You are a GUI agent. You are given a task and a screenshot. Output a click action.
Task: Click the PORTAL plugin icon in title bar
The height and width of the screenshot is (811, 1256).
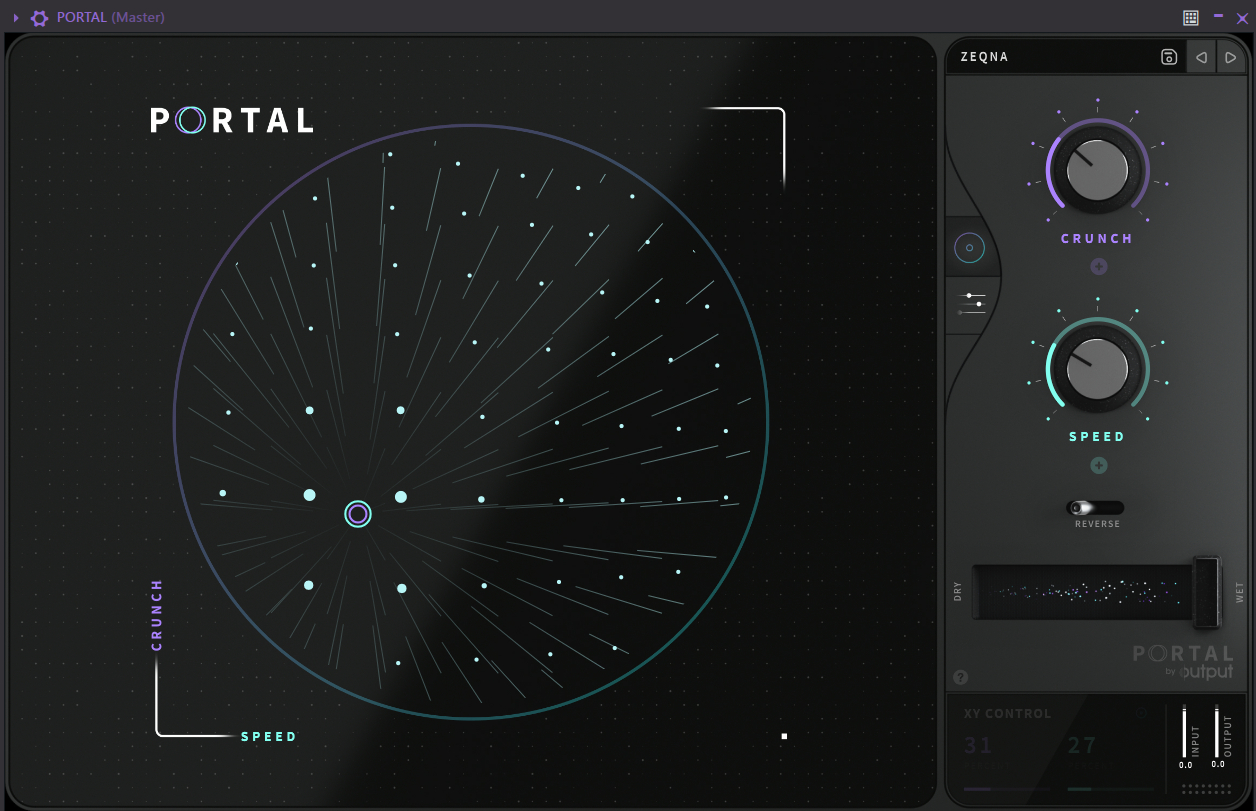point(39,17)
